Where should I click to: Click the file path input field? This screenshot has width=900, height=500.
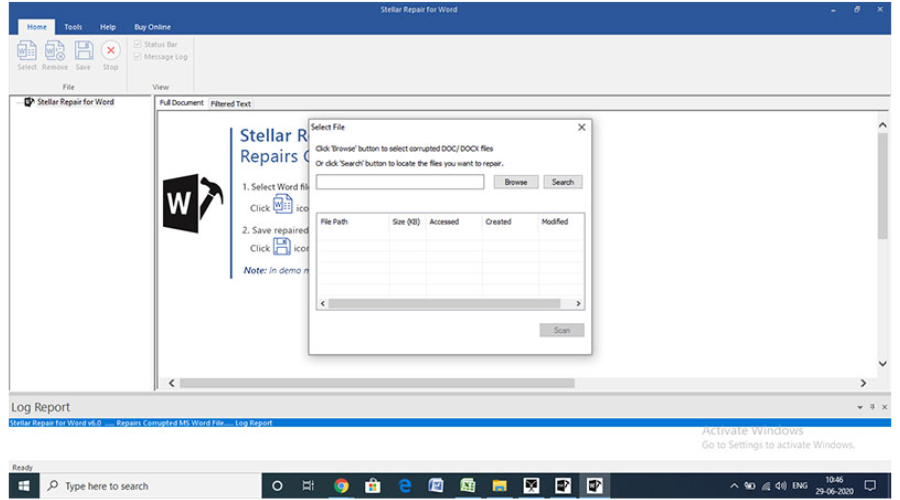[x=400, y=182]
